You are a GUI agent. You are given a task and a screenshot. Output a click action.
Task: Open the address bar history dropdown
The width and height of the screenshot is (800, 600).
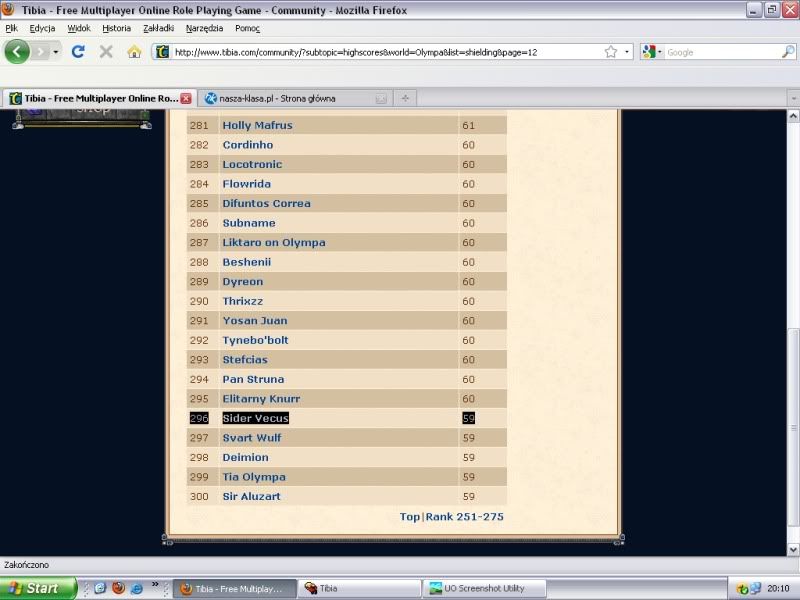tap(627, 52)
